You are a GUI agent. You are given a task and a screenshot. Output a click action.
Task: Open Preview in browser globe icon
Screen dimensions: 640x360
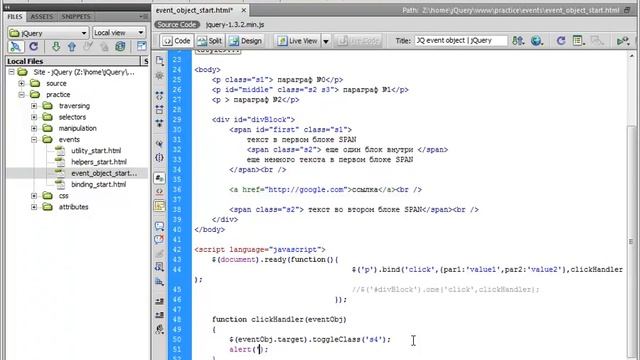pyautogui.click(x=537, y=41)
